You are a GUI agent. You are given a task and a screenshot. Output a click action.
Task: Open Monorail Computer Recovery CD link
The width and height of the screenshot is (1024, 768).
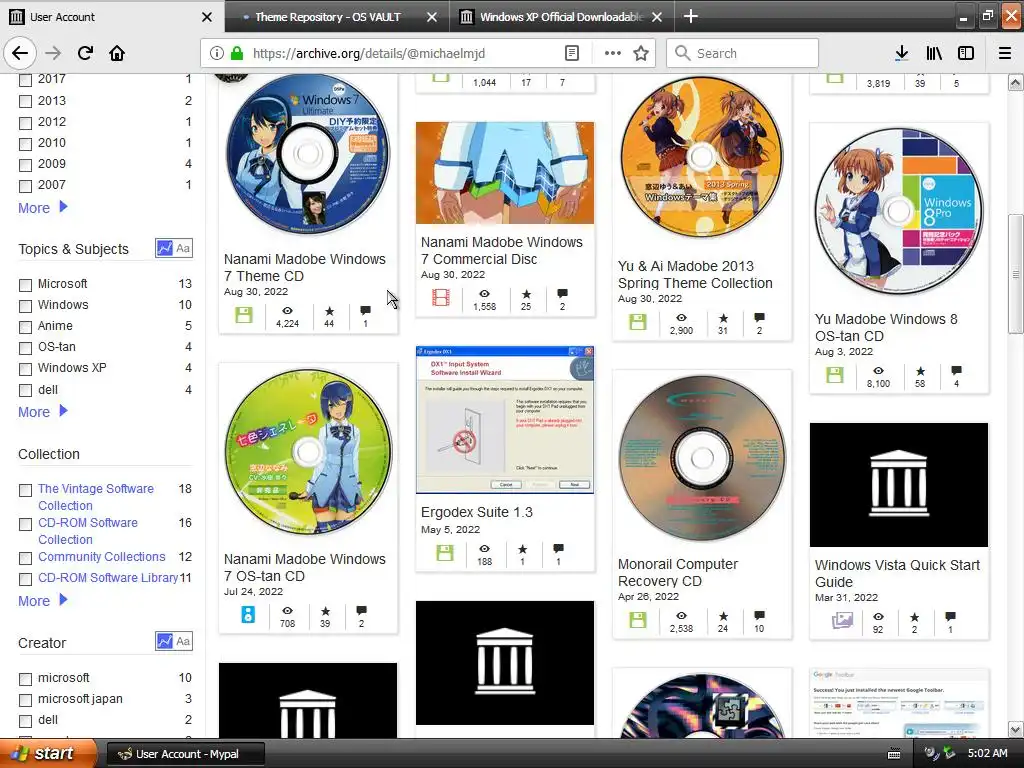coord(677,572)
